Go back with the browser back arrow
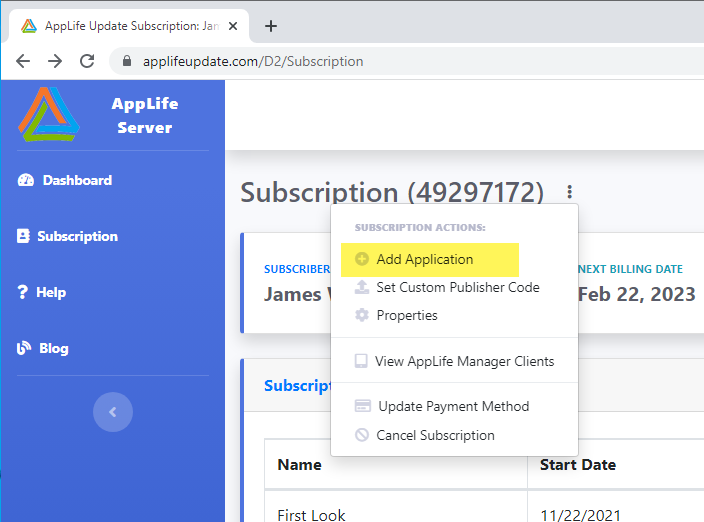 (23, 61)
